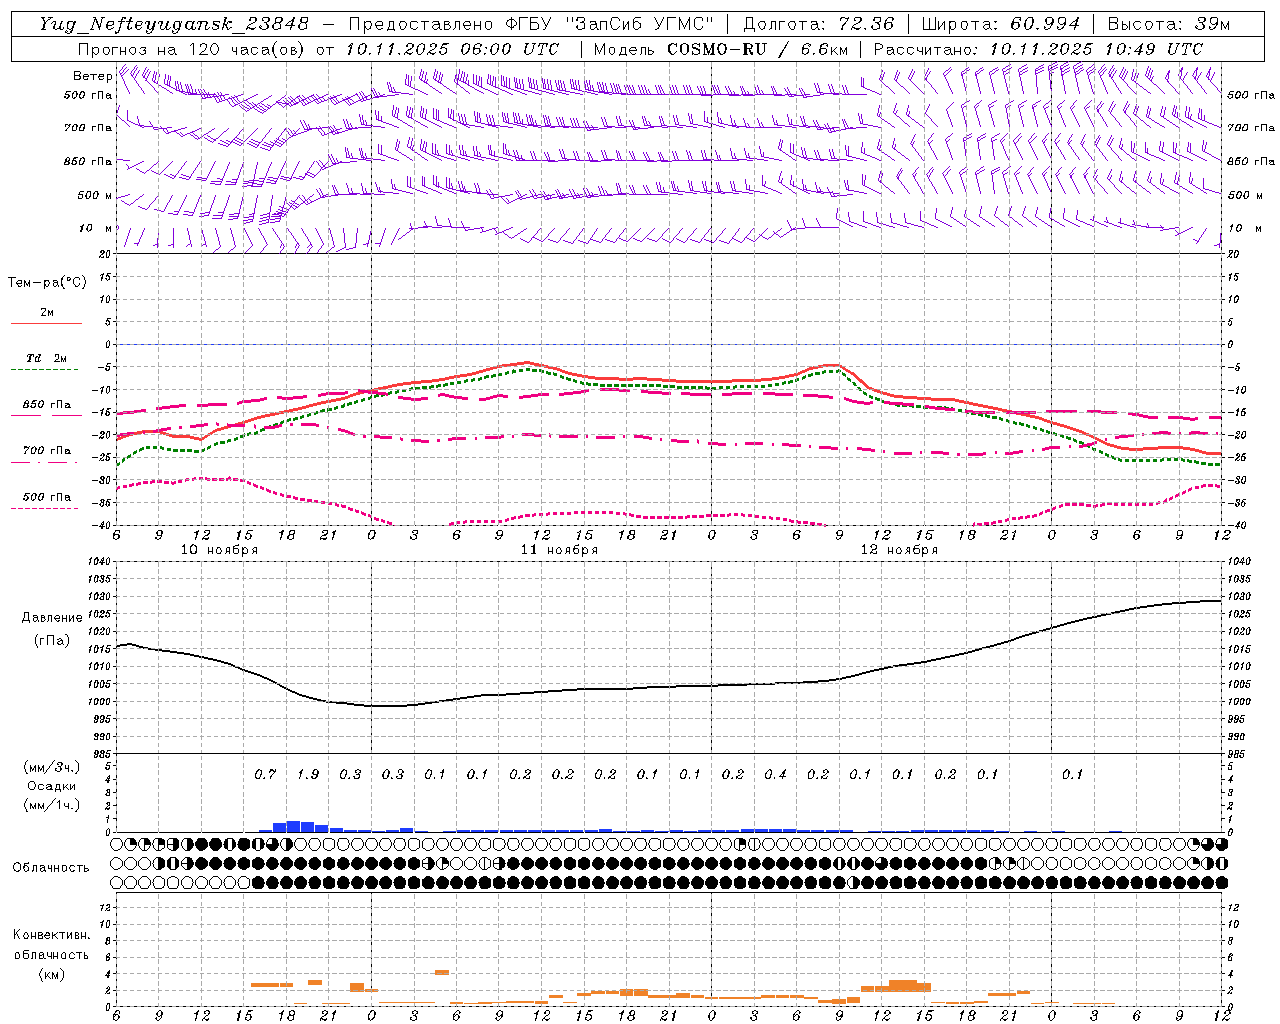Image resolution: width=1280 pixels, height=1024 pixels.
Task: Click the model name COSMO-RU / 6.6км
Action: point(757,49)
